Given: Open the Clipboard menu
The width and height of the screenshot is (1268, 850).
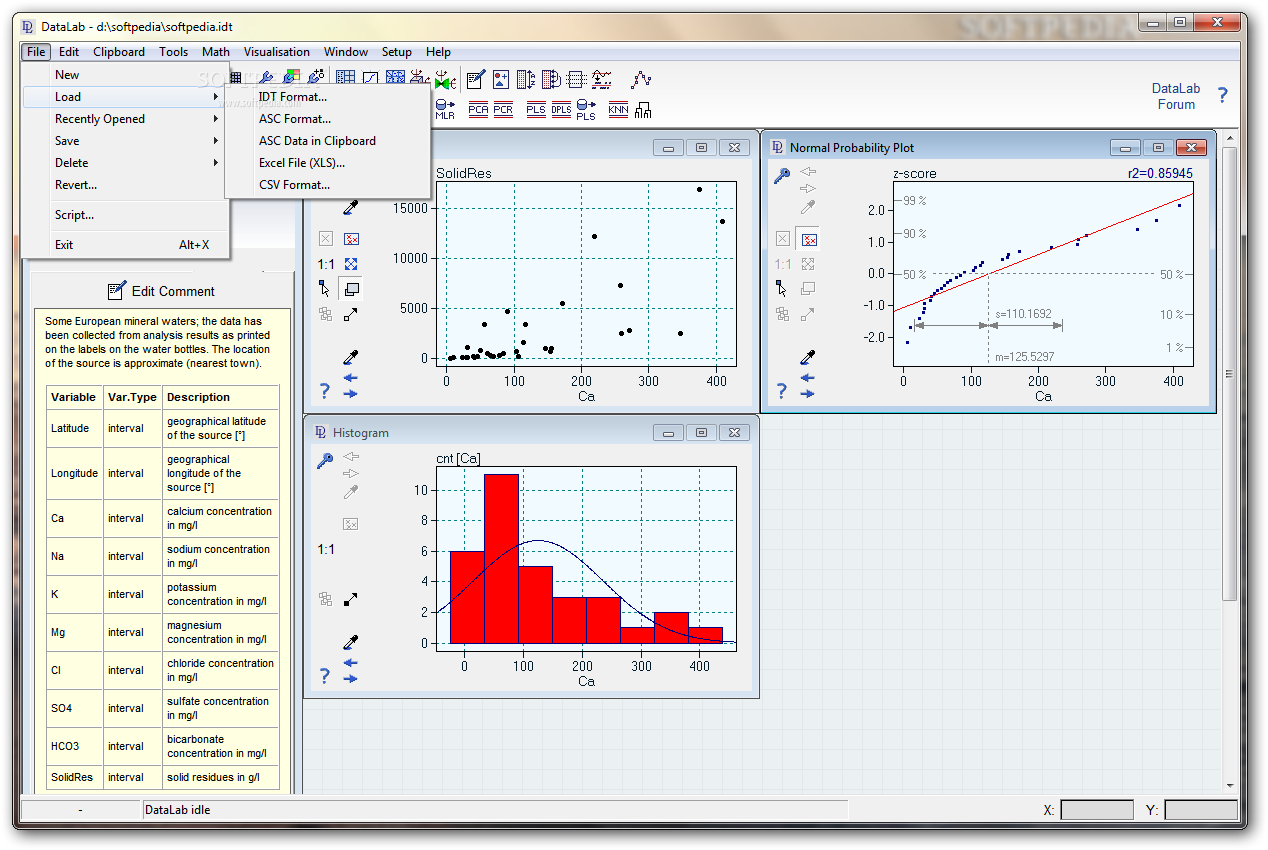Looking at the screenshot, I should click(x=119, y=52).
